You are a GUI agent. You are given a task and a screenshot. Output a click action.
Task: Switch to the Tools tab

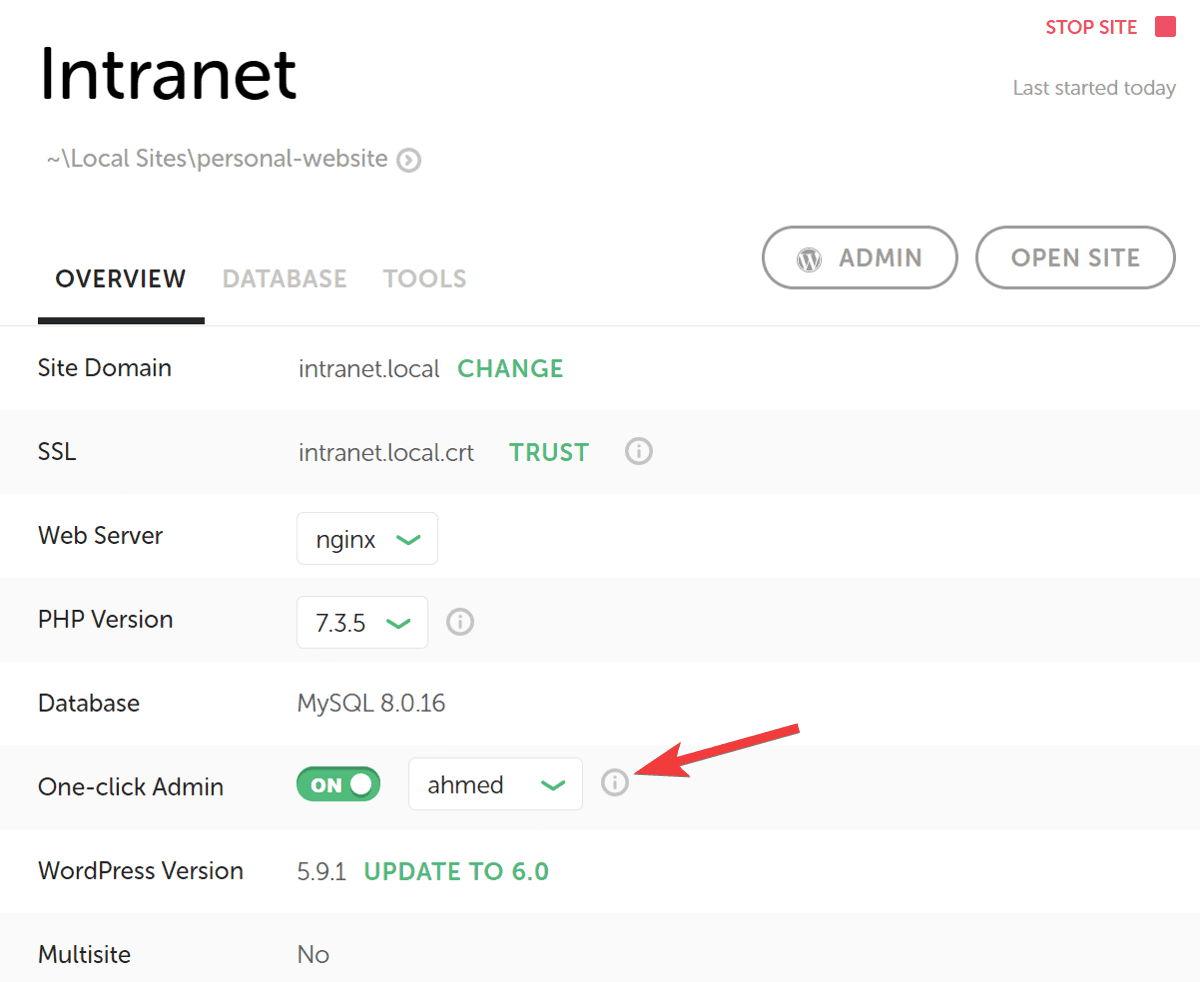(425, 279)
